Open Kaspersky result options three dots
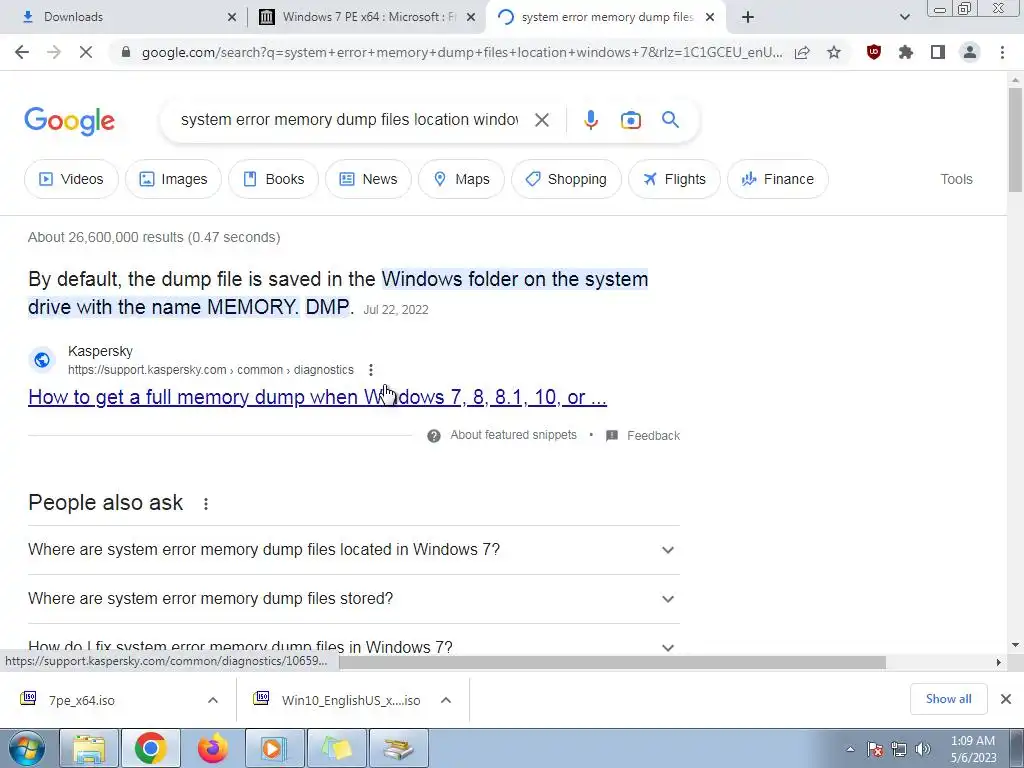Screen dimensions: 1024x768 click(x=371, y=370)
